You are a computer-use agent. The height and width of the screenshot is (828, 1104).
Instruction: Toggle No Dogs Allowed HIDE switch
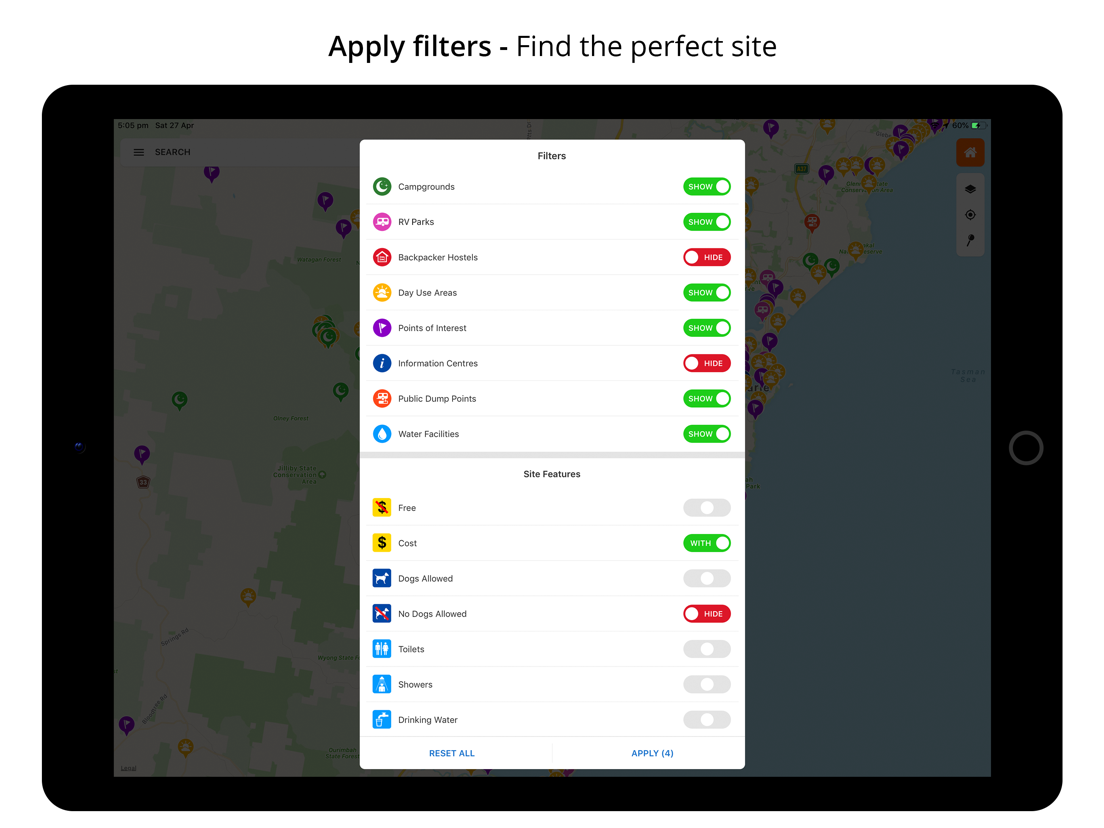(706, 614)
